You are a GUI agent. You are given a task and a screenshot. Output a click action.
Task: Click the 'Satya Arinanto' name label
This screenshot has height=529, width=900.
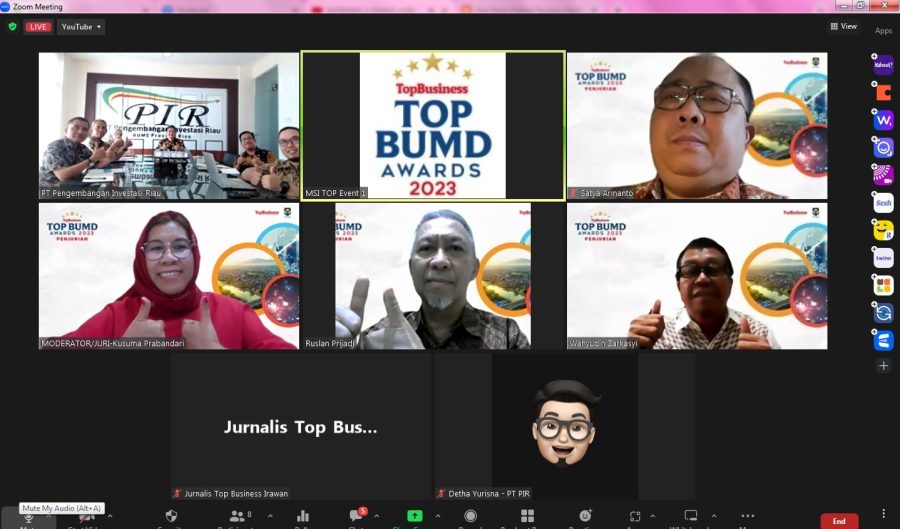click(x=607, y=193)
